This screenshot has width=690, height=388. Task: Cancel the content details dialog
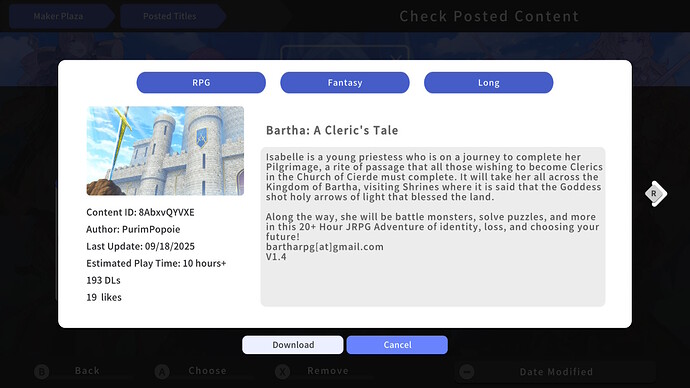[x=397, y=345]
